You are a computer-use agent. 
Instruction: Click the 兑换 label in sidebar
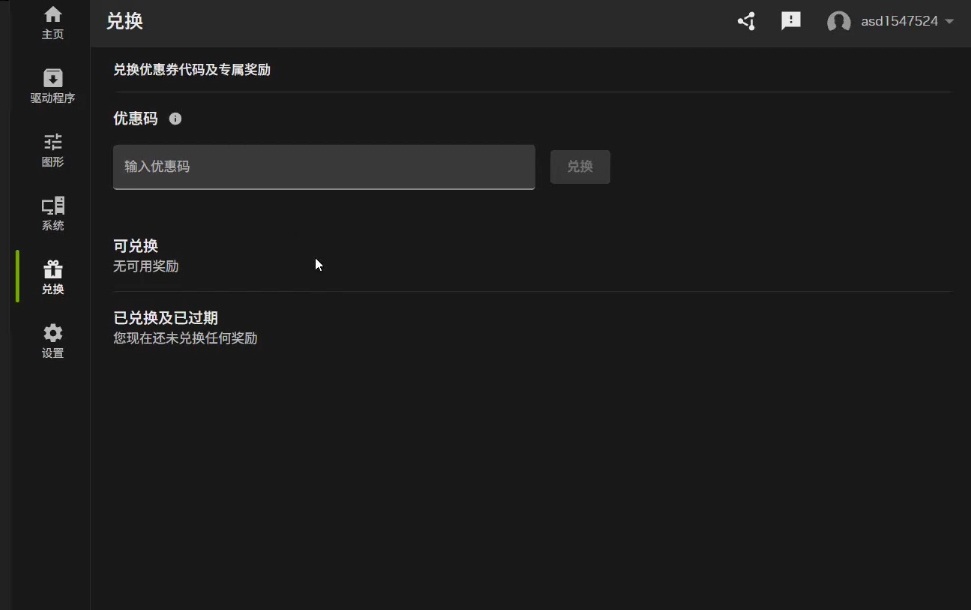[x=53, y=290]
